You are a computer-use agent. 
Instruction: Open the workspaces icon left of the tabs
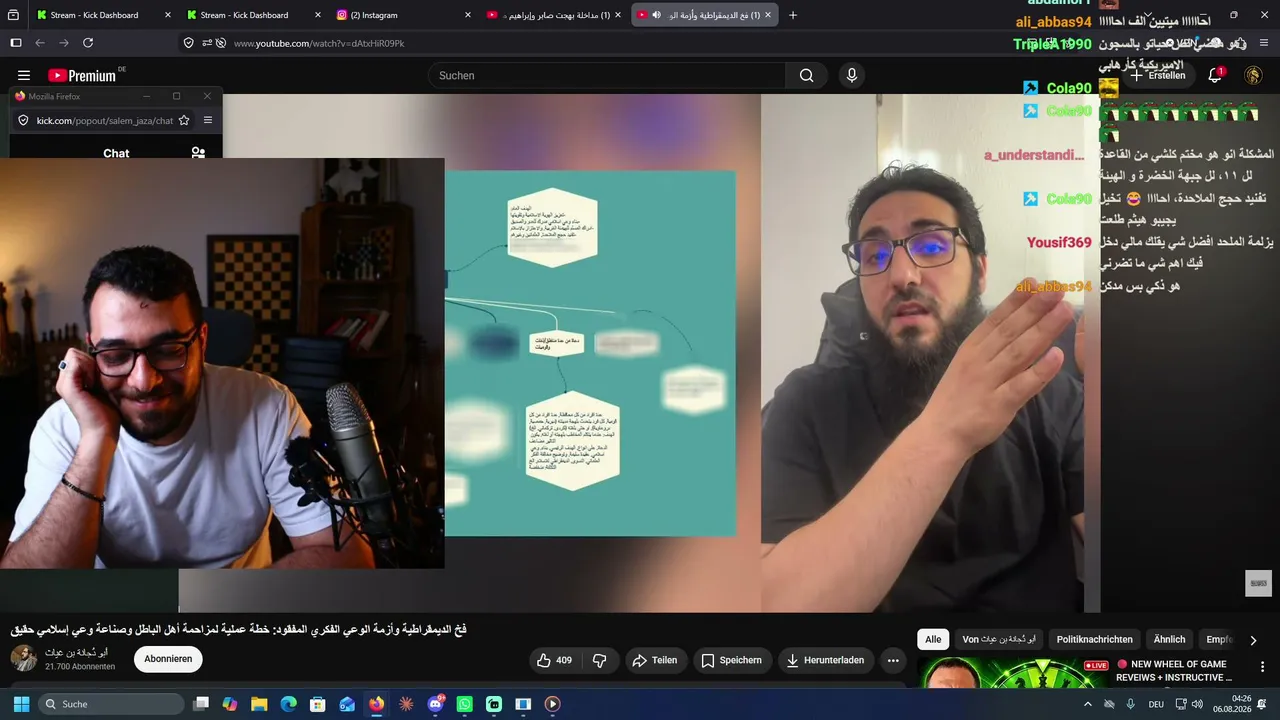point(14,15)
